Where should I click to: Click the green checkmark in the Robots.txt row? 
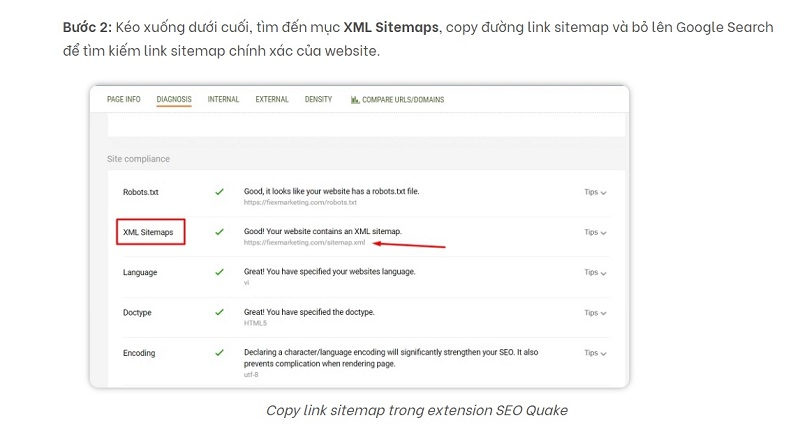[219, 192]
